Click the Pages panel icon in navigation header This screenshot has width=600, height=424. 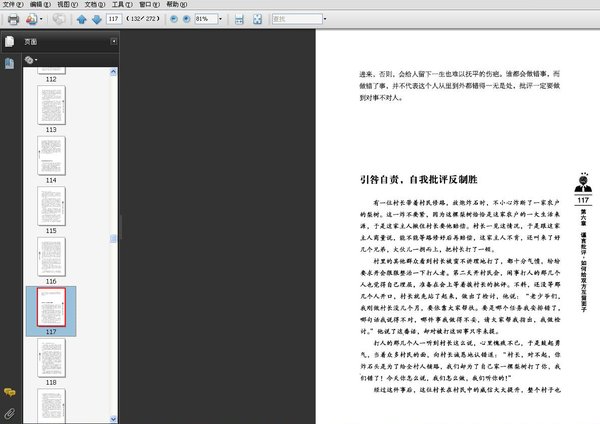[x=9, y=42]
